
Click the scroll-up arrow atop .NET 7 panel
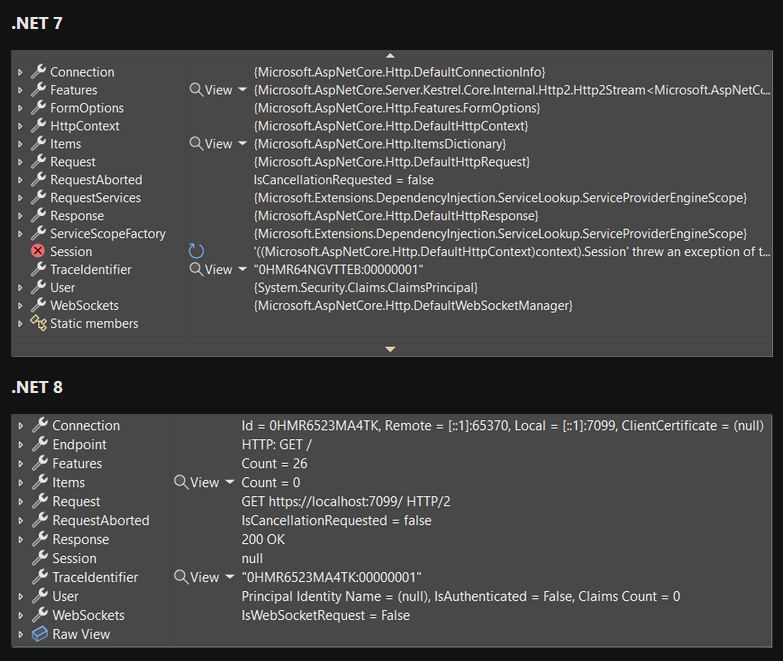(x=391, y=55)
